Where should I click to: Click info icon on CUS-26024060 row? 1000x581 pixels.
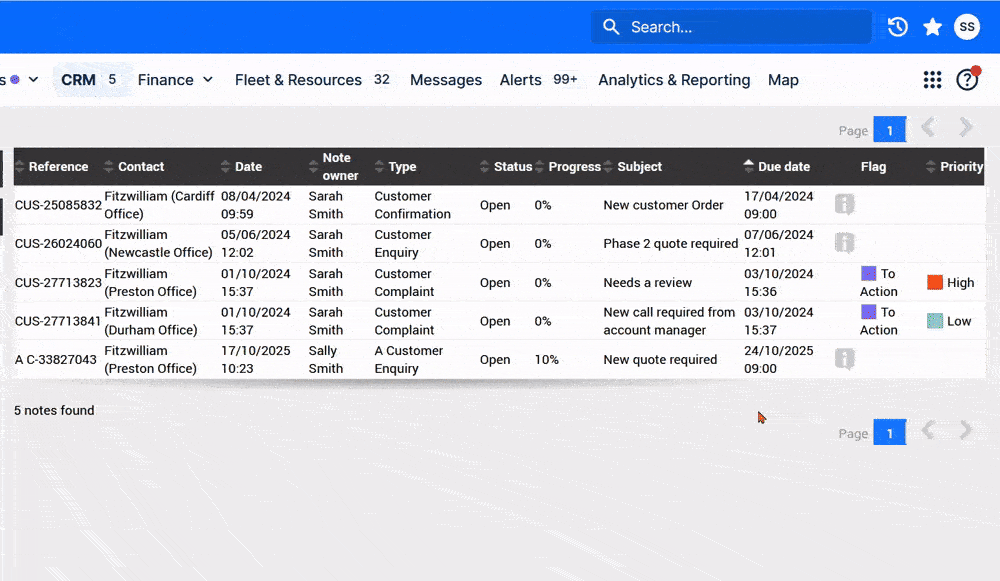tap(844, 243)
